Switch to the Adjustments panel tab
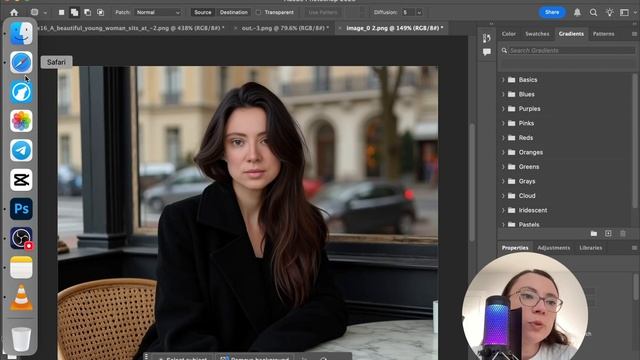Image resolution: width=640 pixels, height=360 pixels. (553, 248)
